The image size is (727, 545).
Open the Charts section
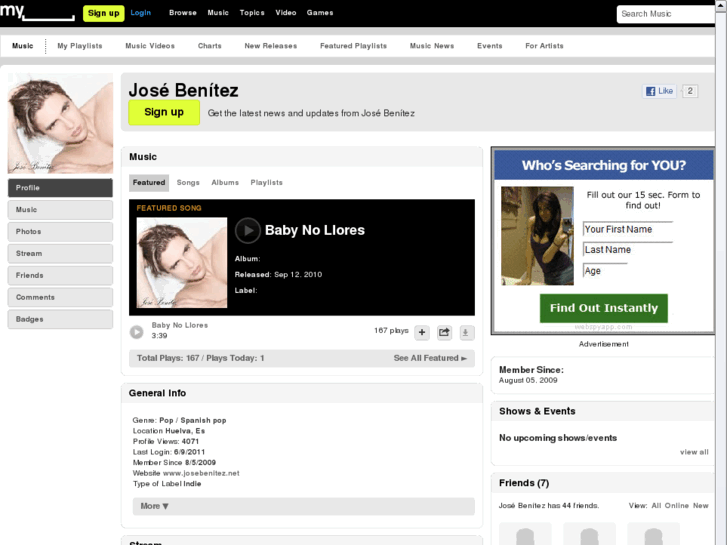(x=210, y=46)
